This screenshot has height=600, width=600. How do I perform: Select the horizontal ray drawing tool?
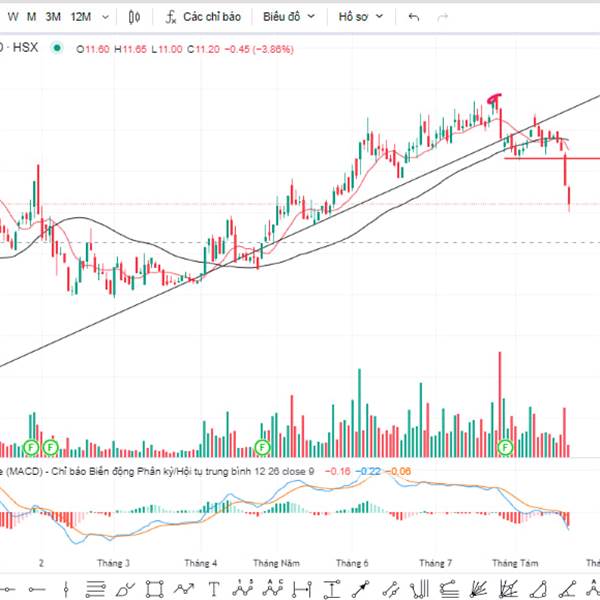37,589
